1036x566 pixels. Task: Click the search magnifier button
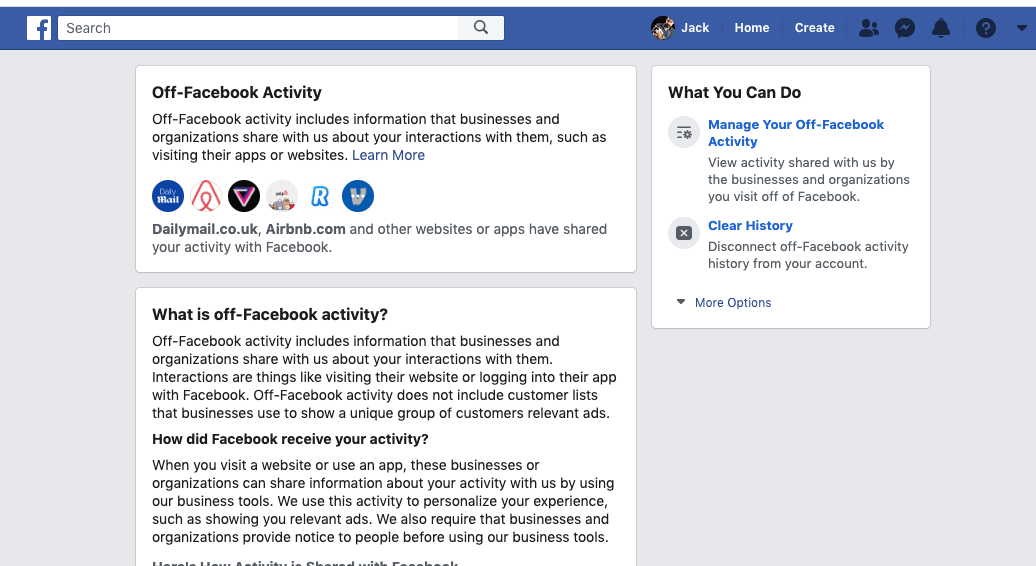point(481,28)
